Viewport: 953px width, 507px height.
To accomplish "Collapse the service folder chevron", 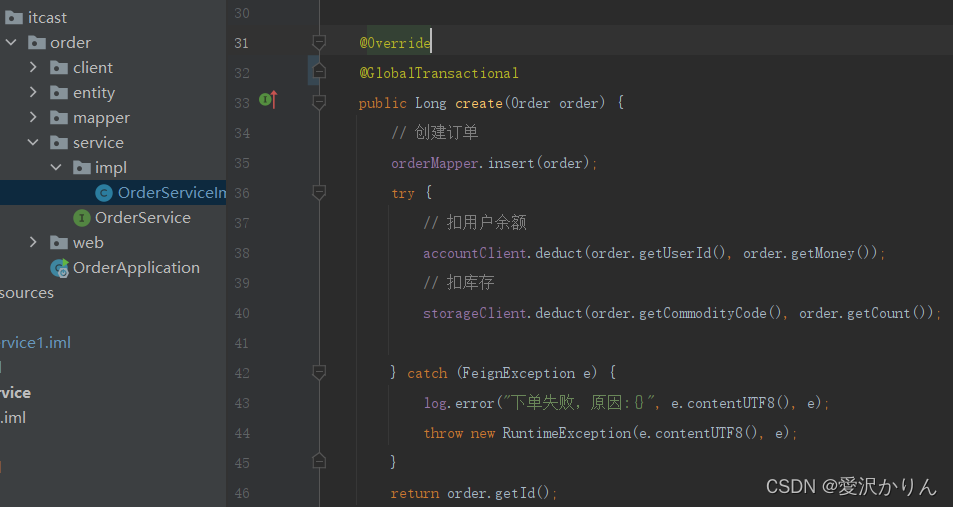I will [33, 142].
